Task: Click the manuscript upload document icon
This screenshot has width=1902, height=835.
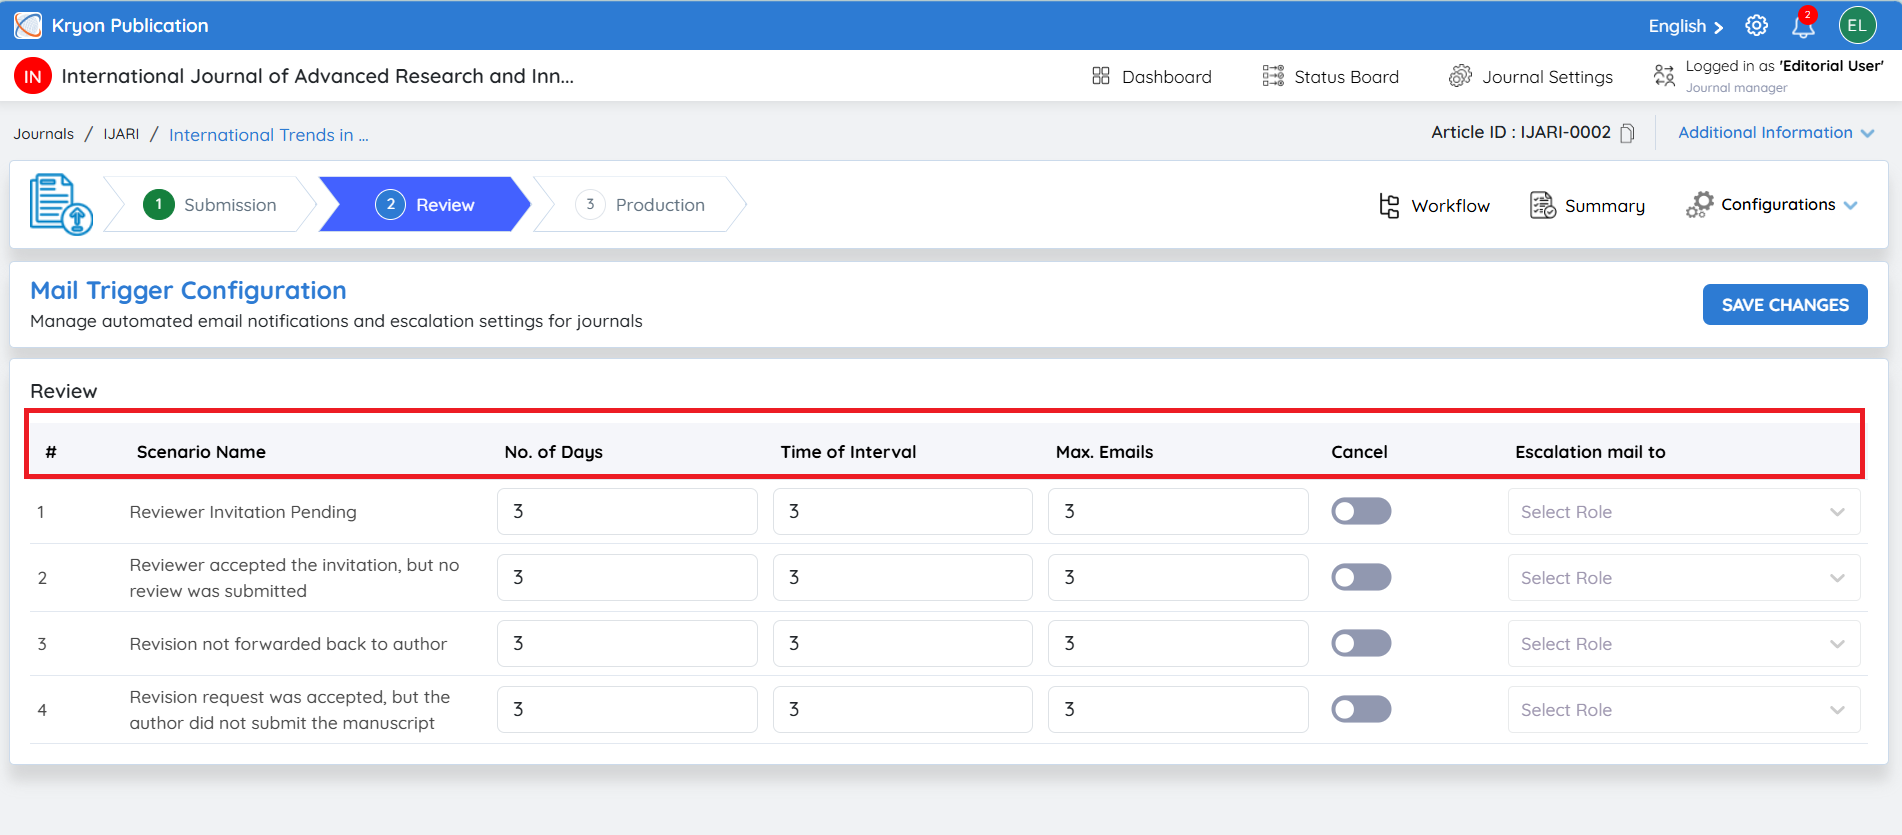Action: (x=61, y=204)
